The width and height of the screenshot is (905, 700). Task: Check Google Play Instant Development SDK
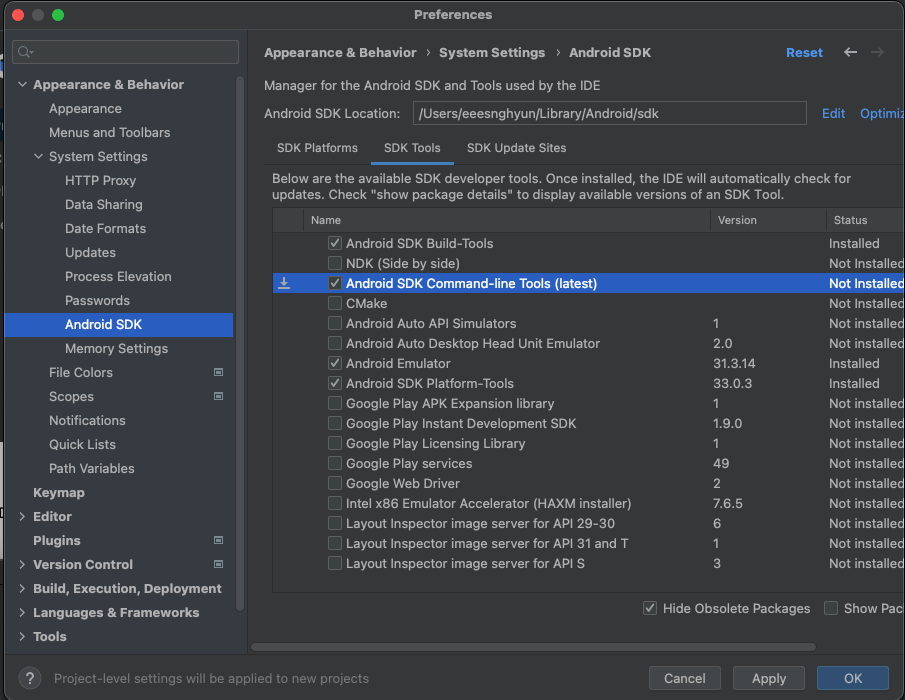coord(335,424)
